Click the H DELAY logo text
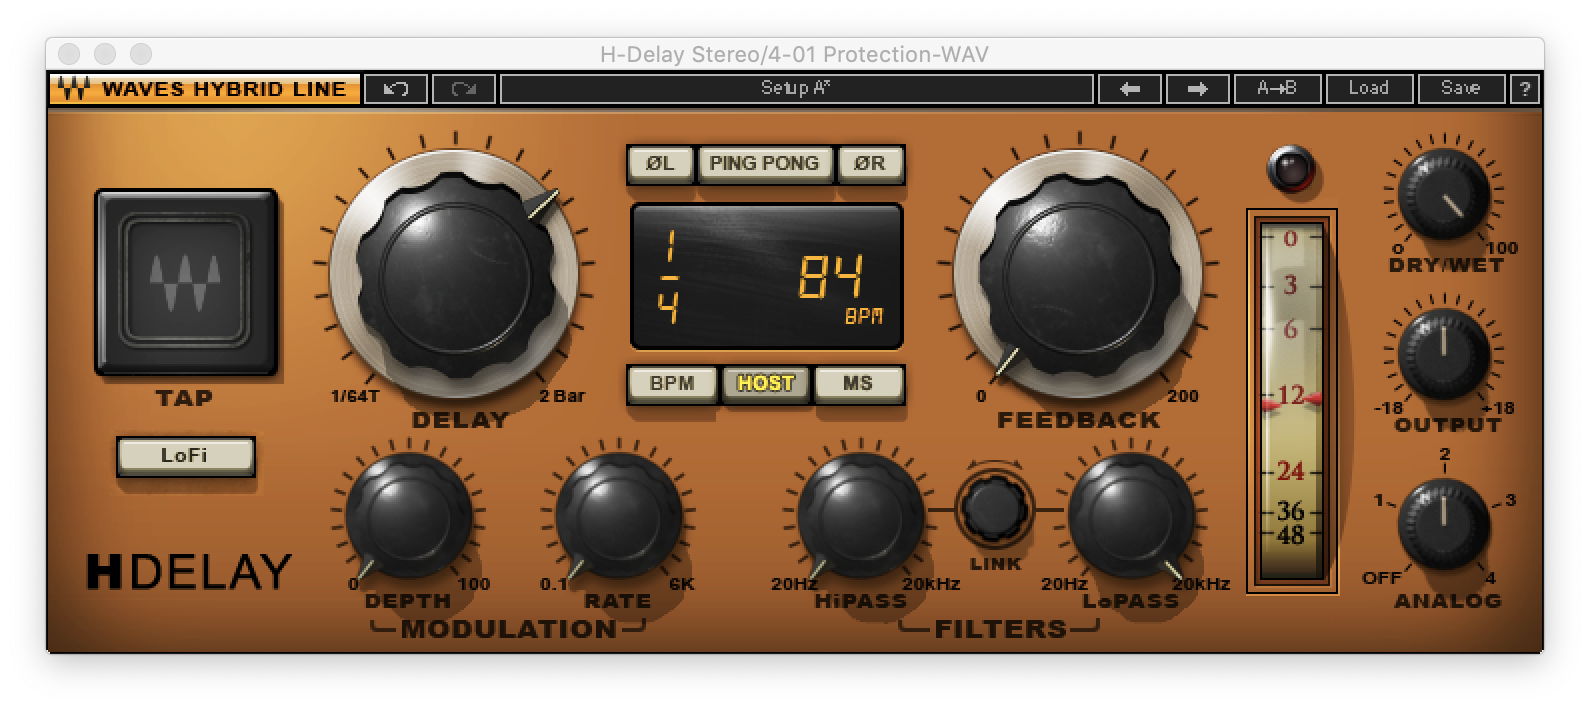Viewport: 1590px width, 708px height. [189, 571]
